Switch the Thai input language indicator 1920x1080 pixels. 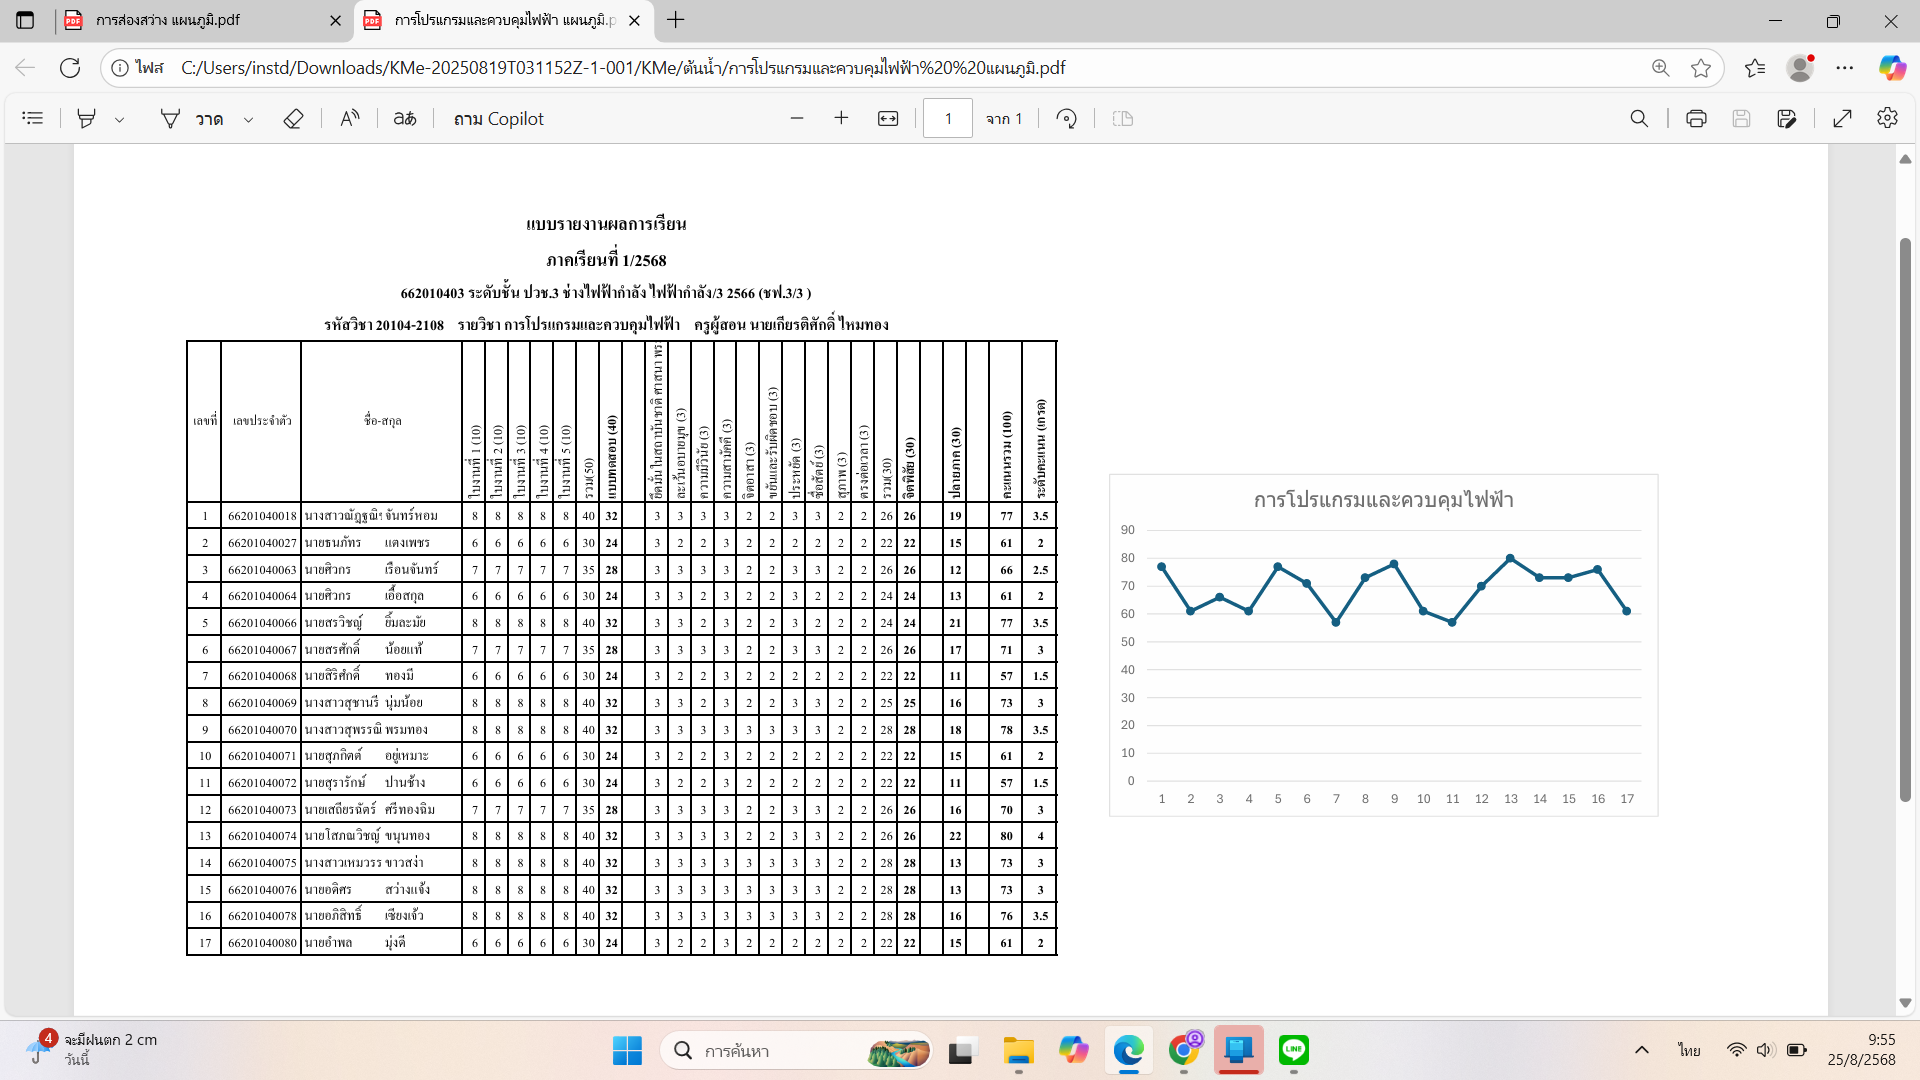click(x=1689, y=1050)
